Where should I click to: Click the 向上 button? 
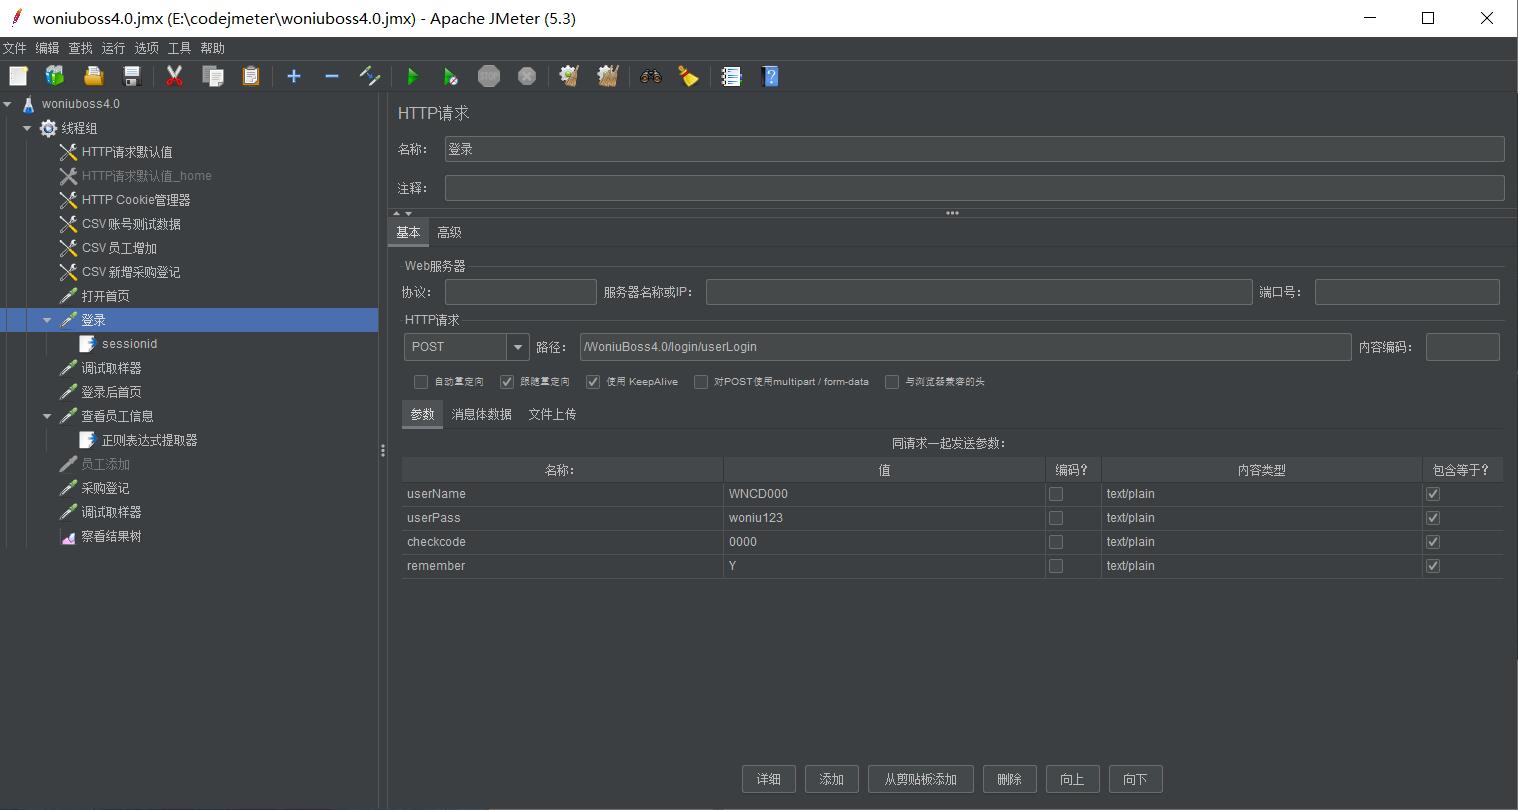click(1072, 779)
